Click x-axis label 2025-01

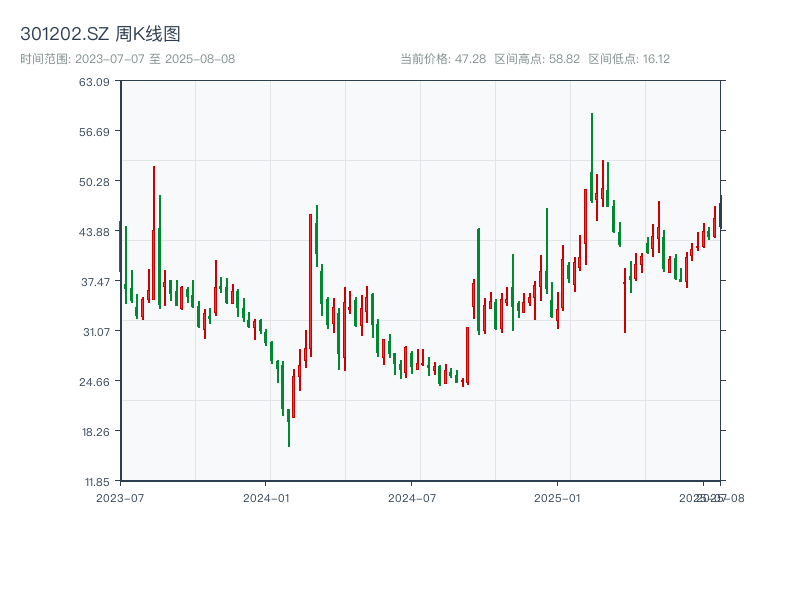click(x=557, y=498)
